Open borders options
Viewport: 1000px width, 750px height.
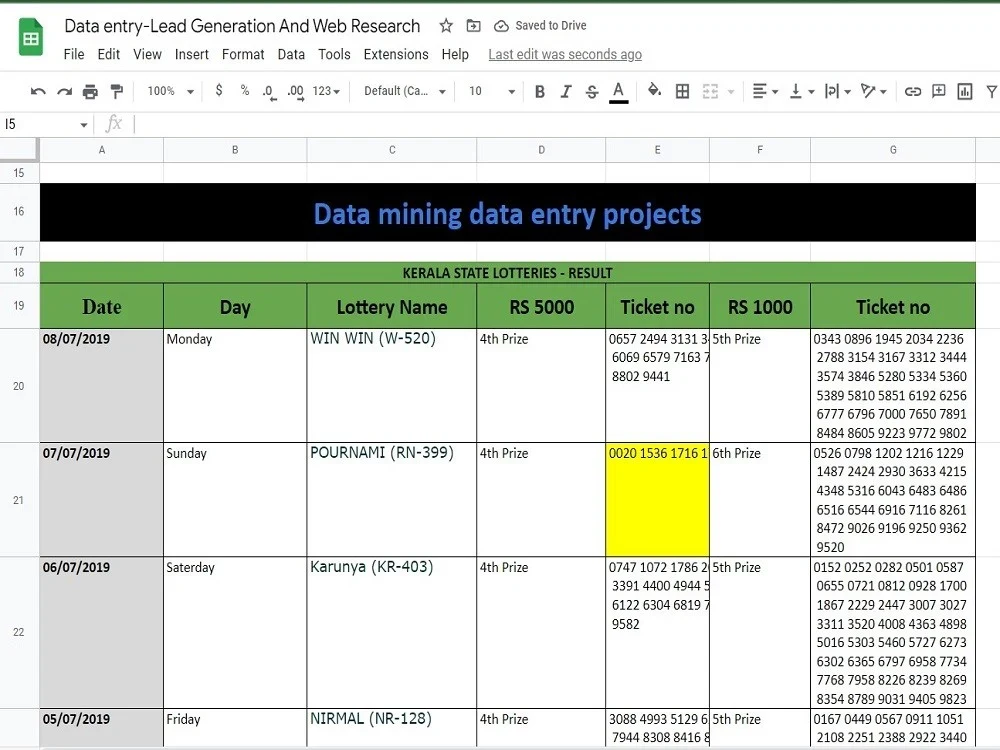pos(682,91)
